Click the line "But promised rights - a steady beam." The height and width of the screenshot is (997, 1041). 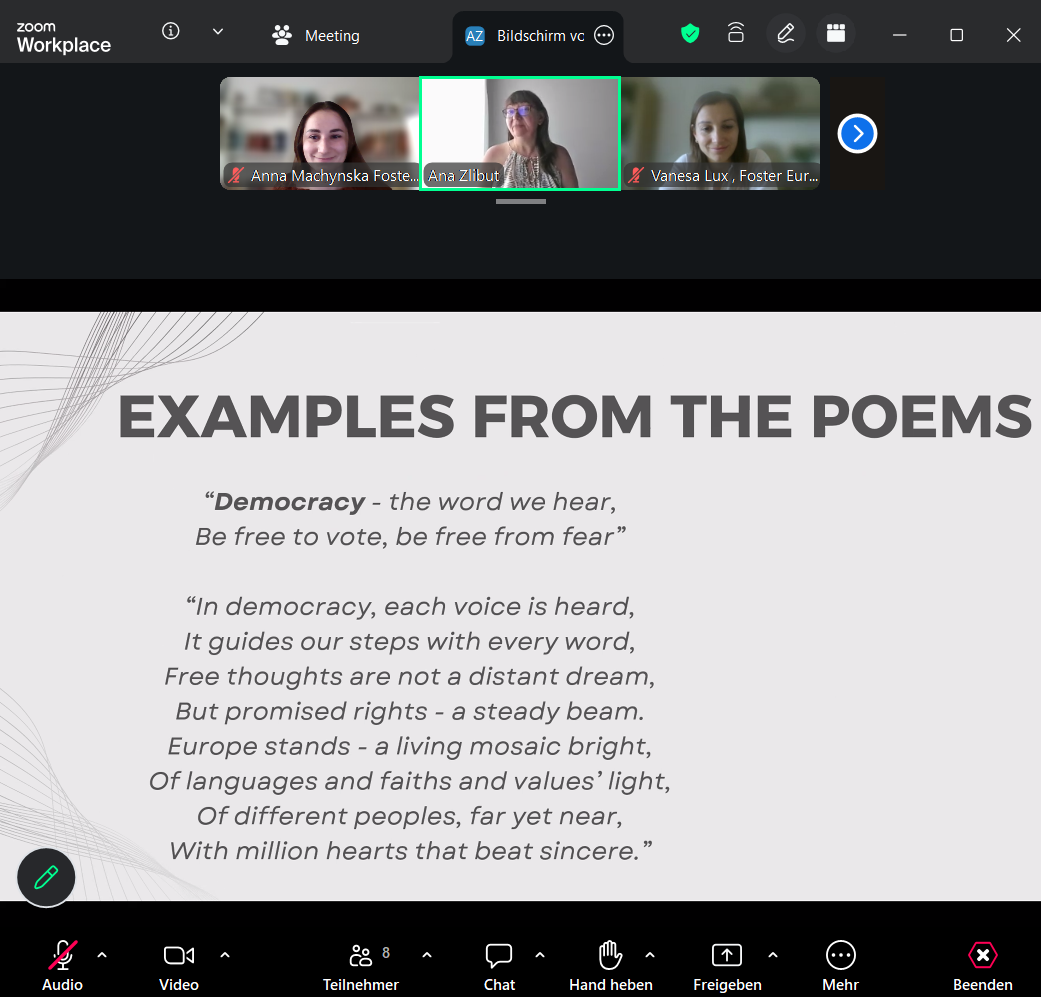(410, 711)
